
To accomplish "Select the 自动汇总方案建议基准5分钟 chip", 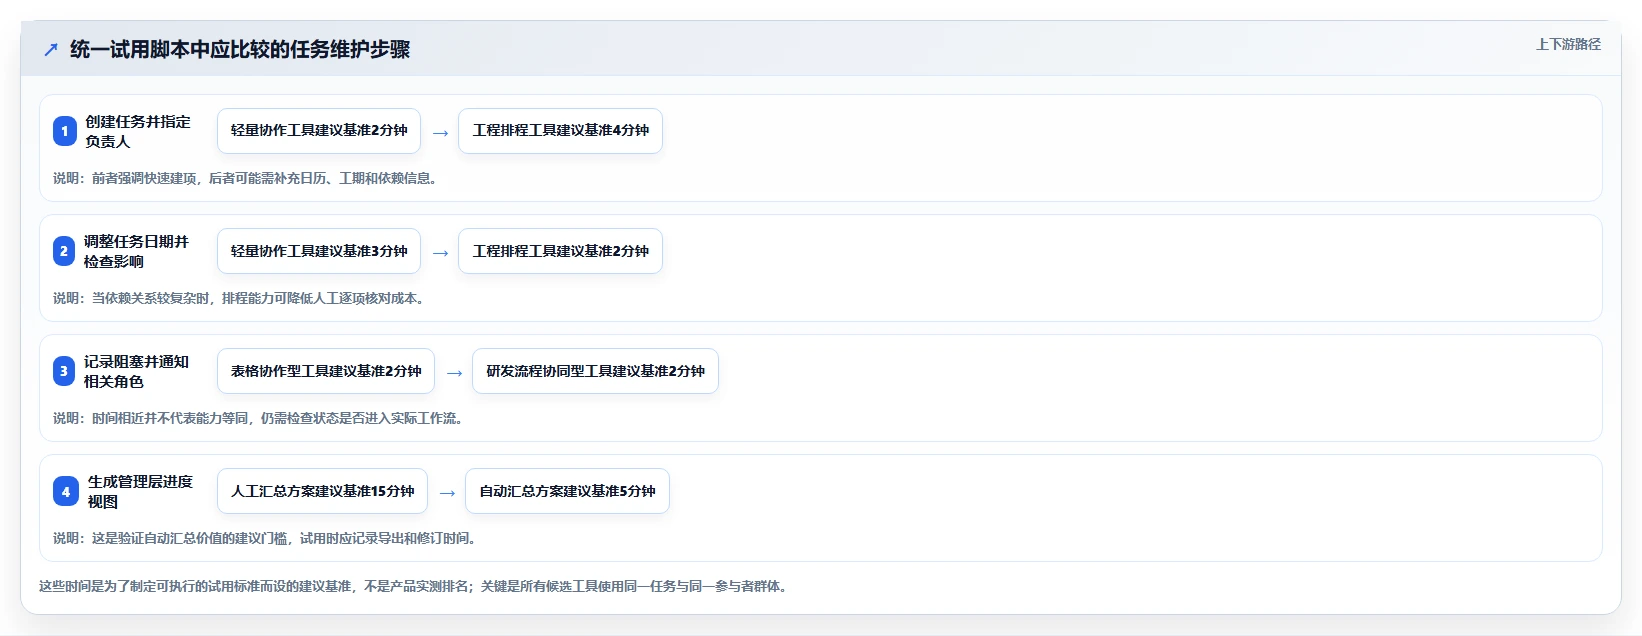I will pos(567,491).
